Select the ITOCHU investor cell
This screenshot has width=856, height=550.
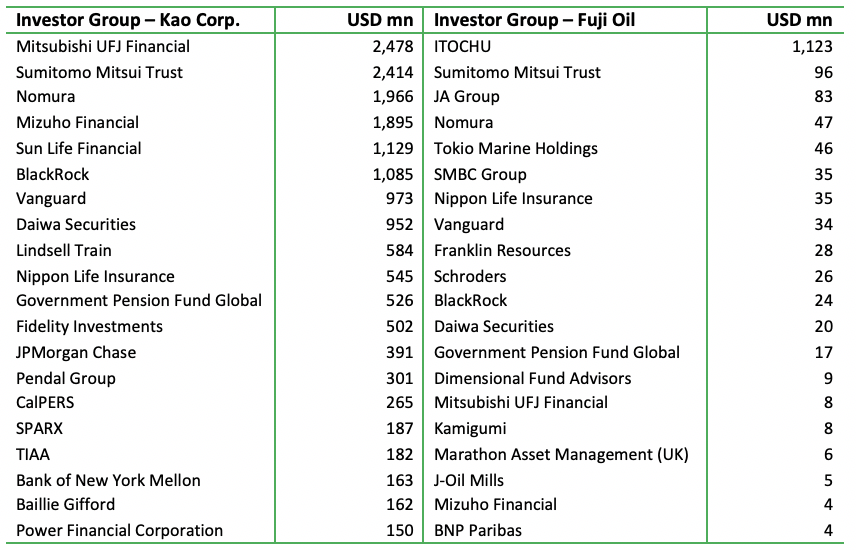pos(463,46)
